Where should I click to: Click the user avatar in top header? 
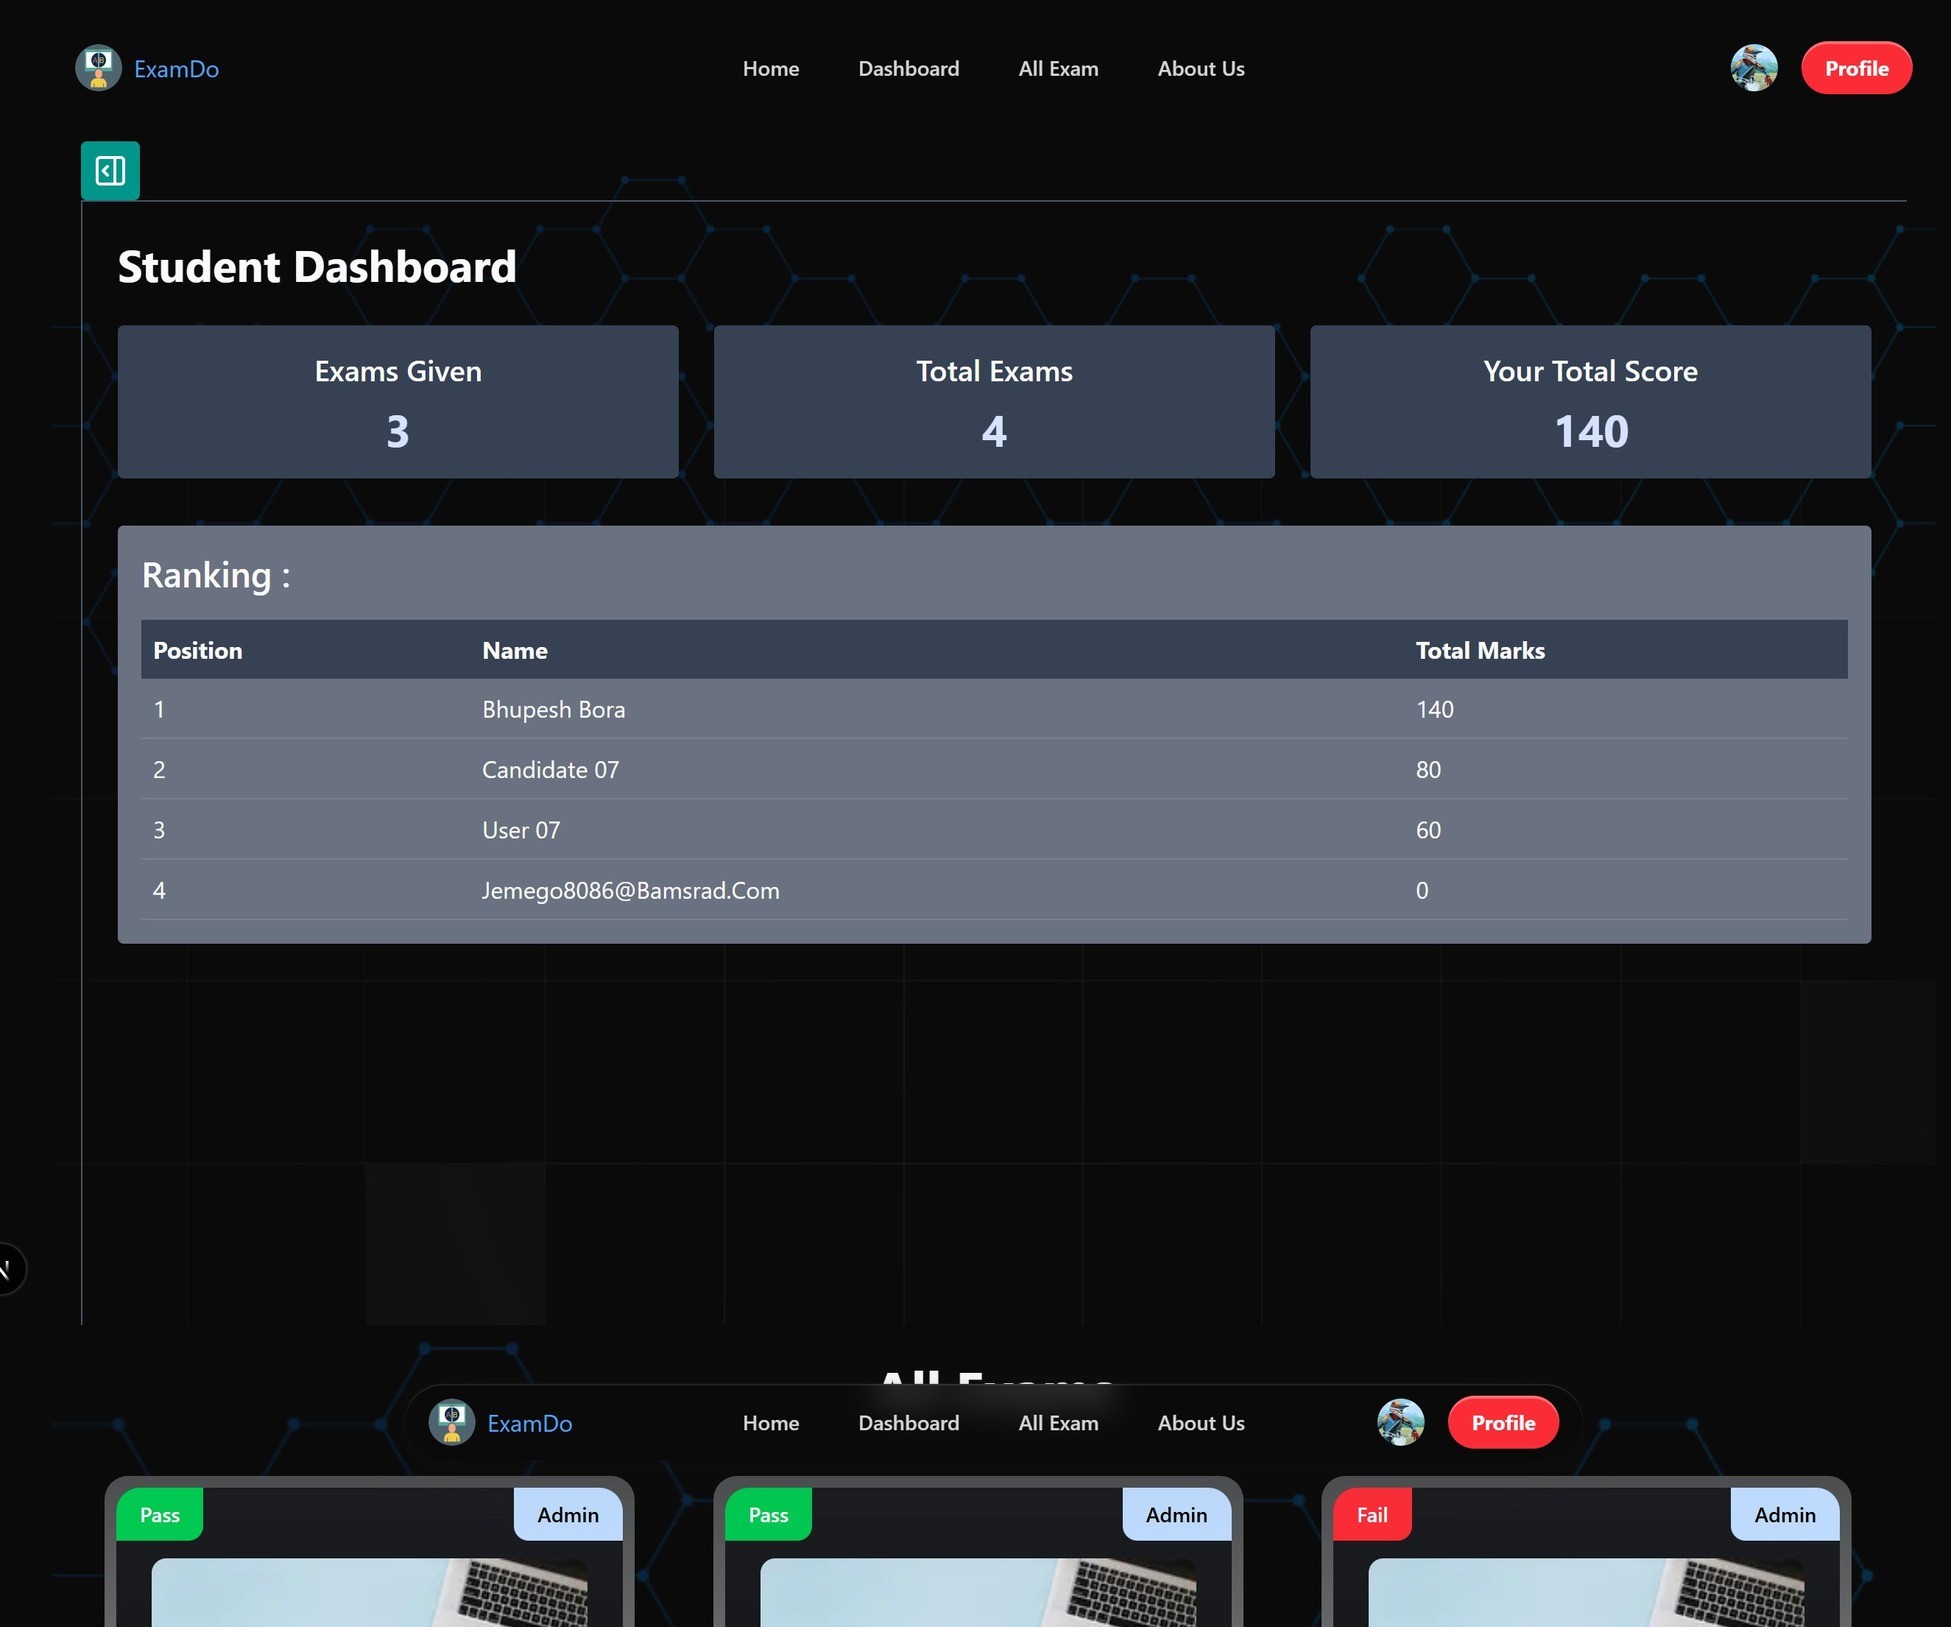[x=1753, y=68]
